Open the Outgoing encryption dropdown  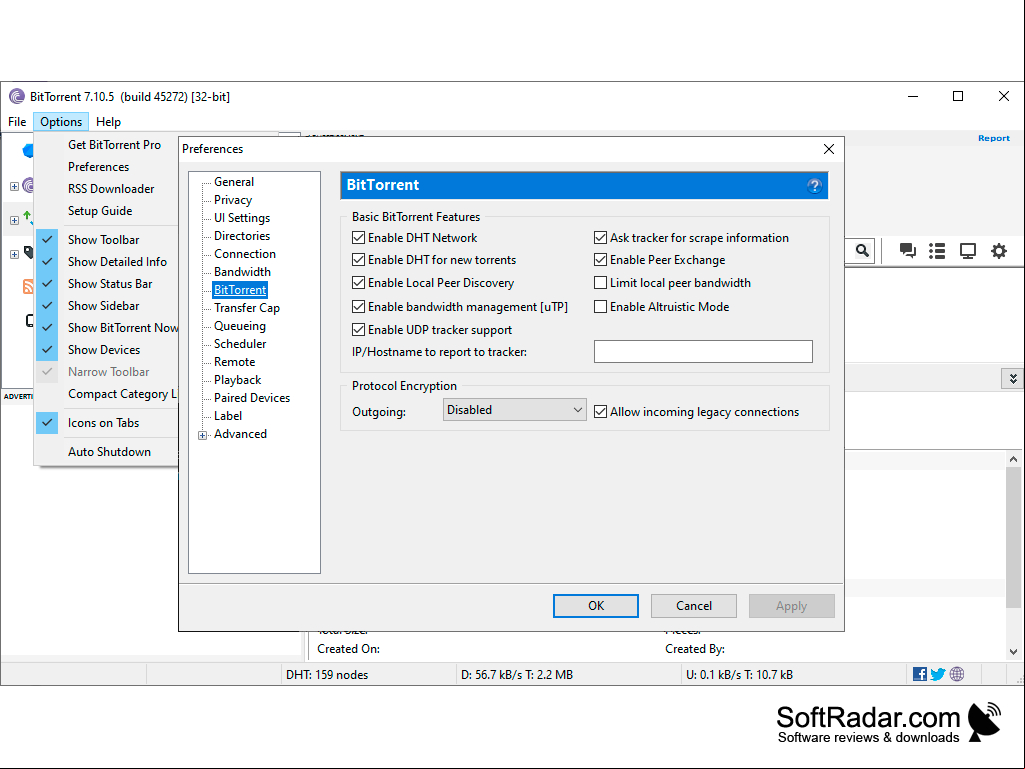click(514, 410)
